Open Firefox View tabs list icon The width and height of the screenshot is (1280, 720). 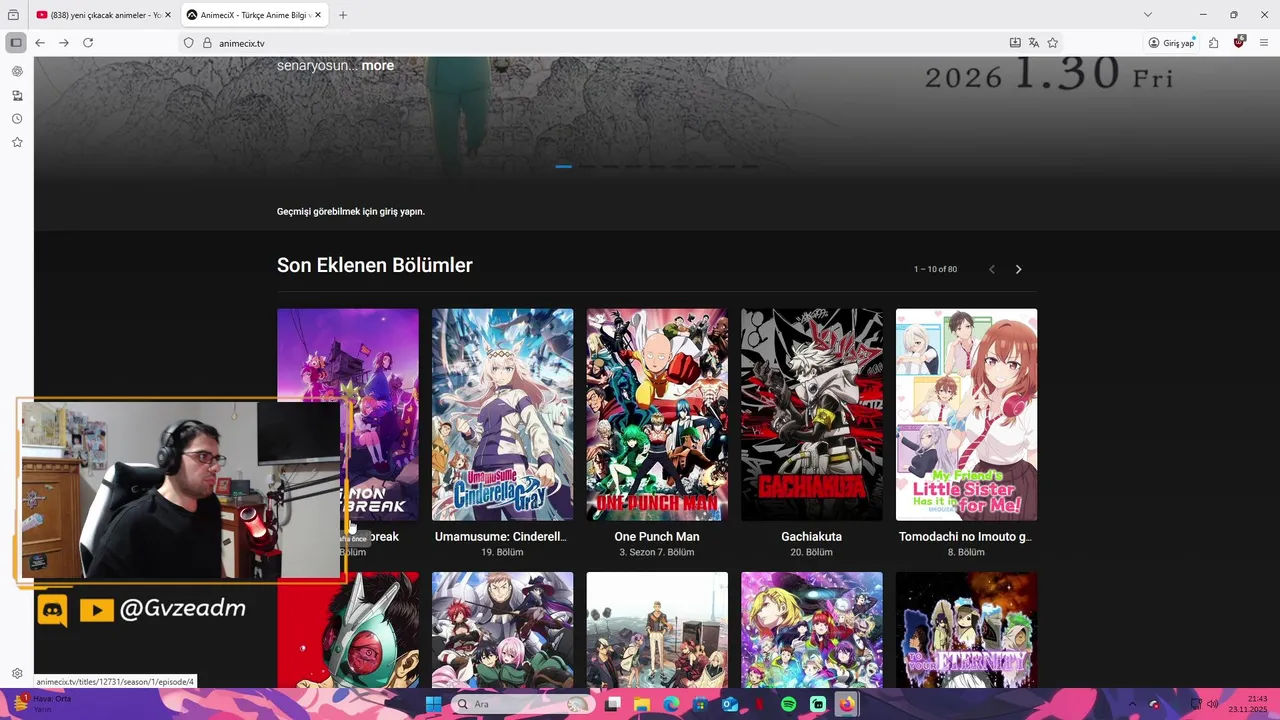pyautogui.click(x=13, y=15)
